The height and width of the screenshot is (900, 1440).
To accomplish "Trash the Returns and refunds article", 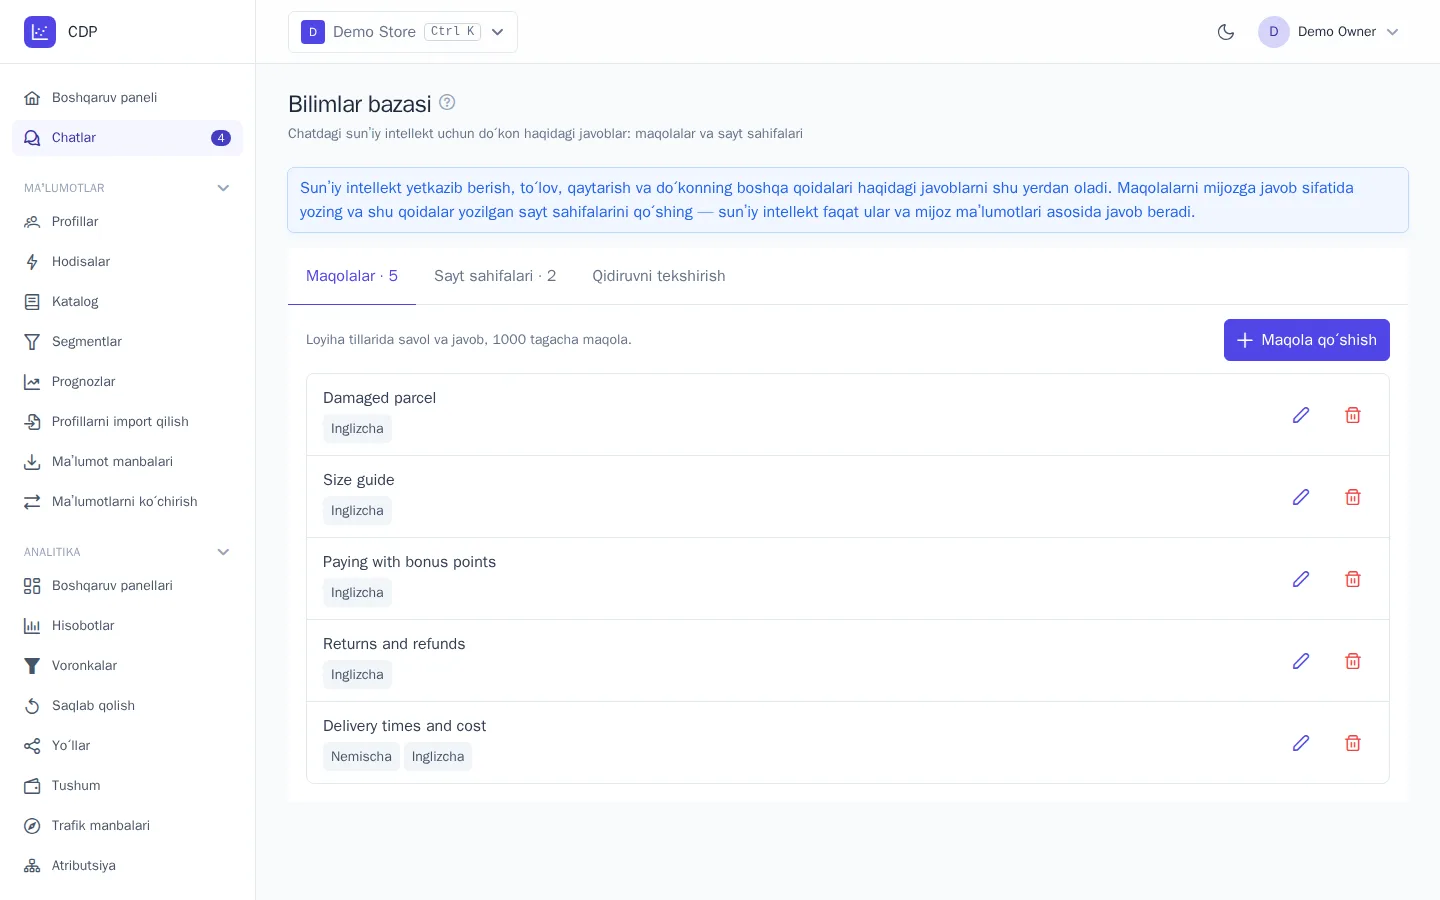I will 1353,661.
